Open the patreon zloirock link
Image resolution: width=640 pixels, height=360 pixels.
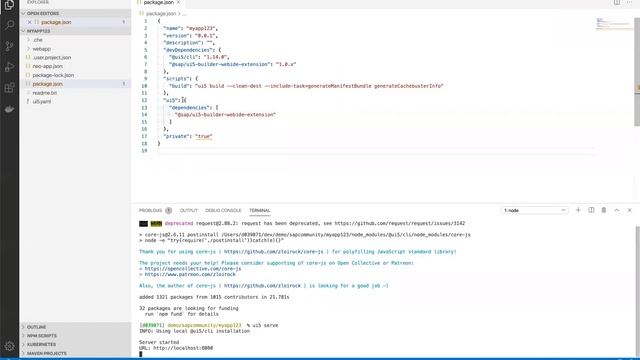[190, 274]
